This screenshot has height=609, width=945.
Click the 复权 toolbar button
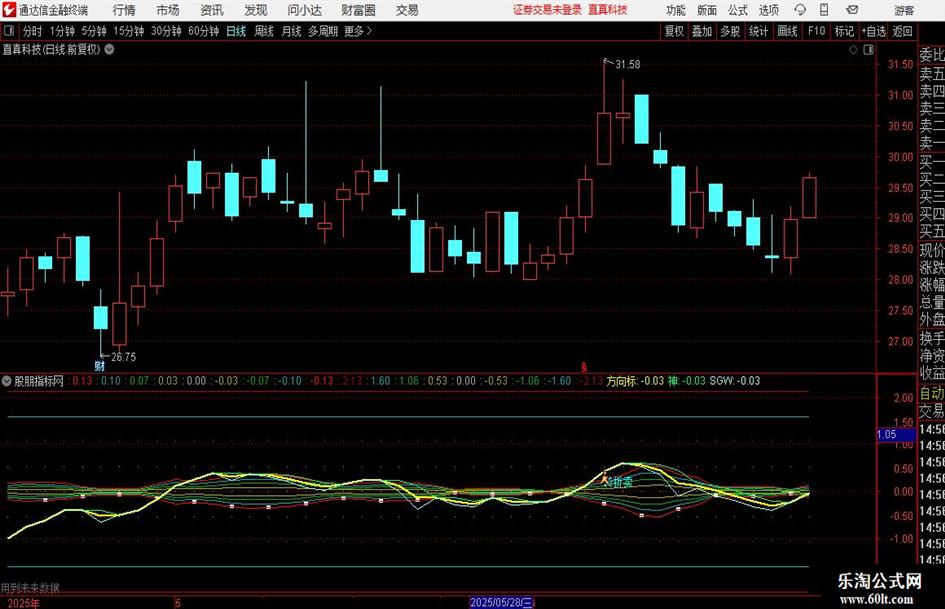[674, 31]
